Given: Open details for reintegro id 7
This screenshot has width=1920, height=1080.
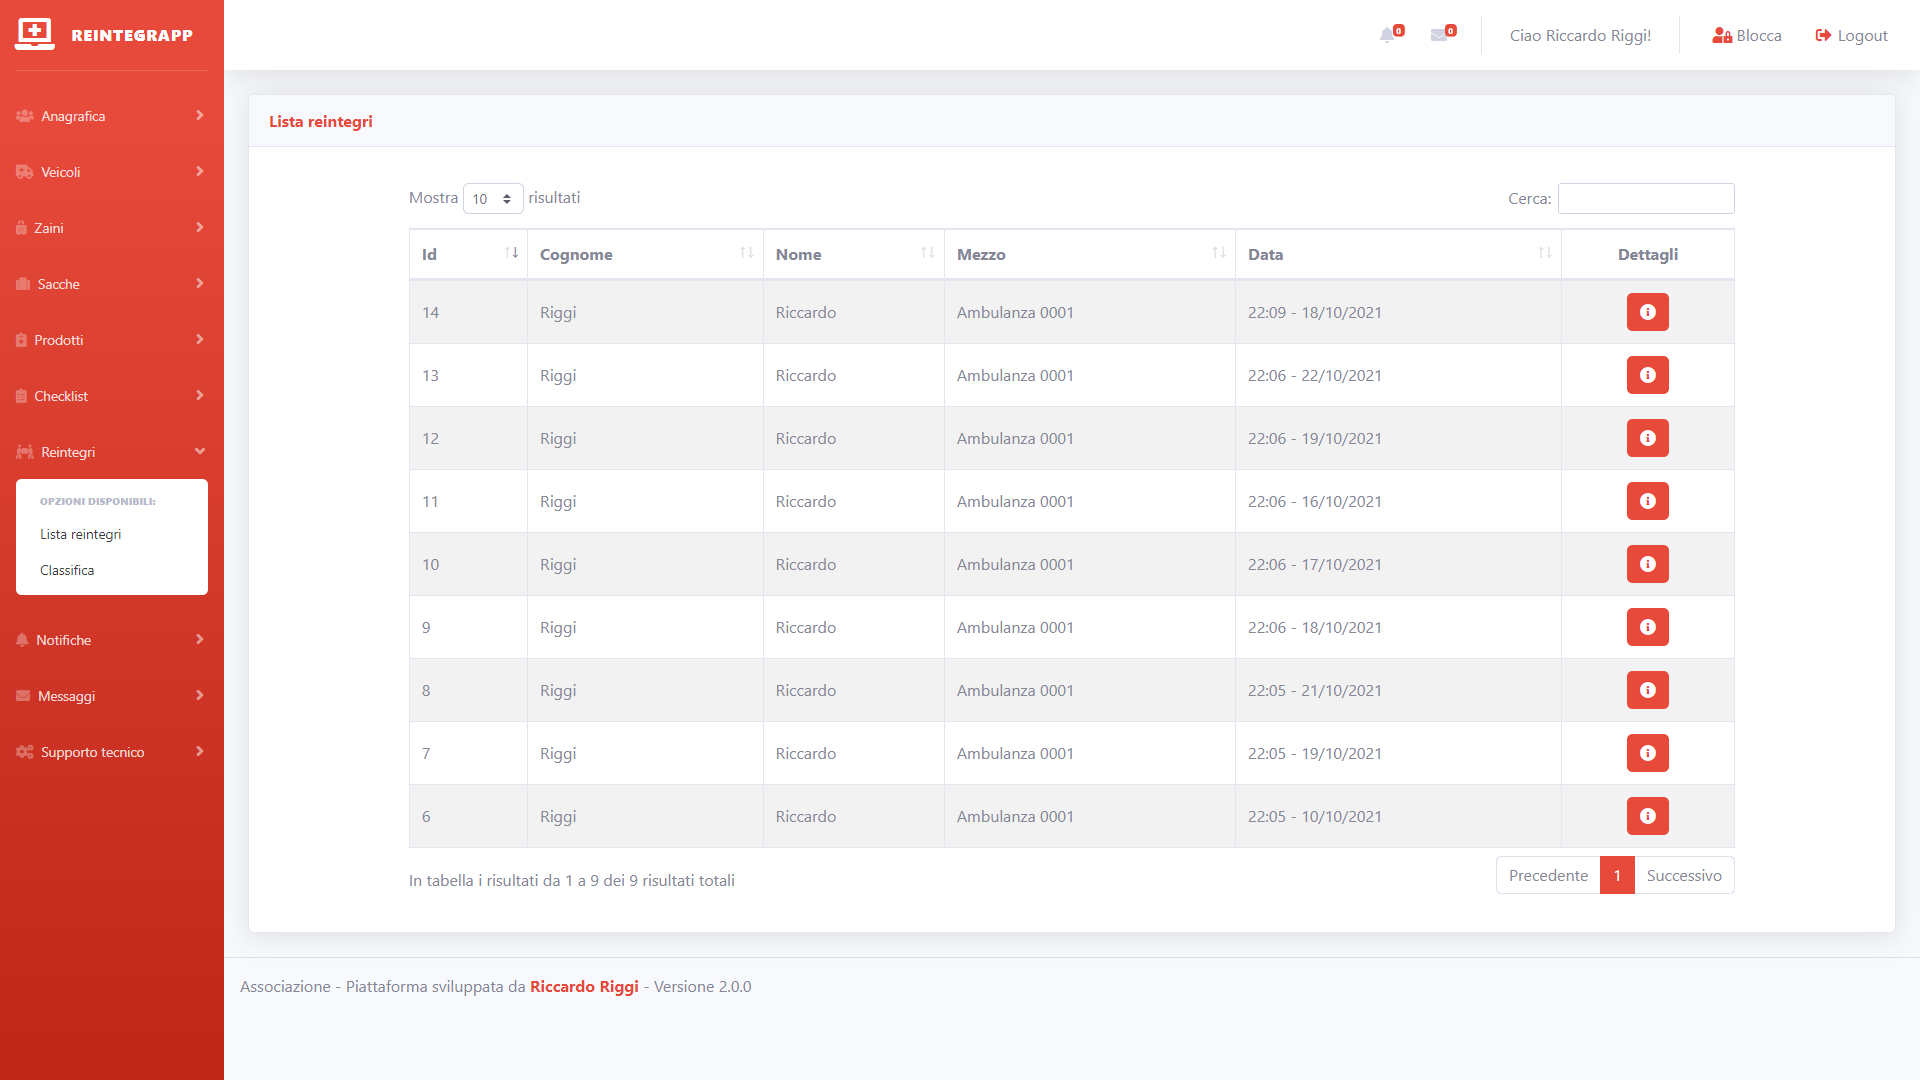Looking at the screenshot, I should pyautogui.click(x=1648, y=753).
